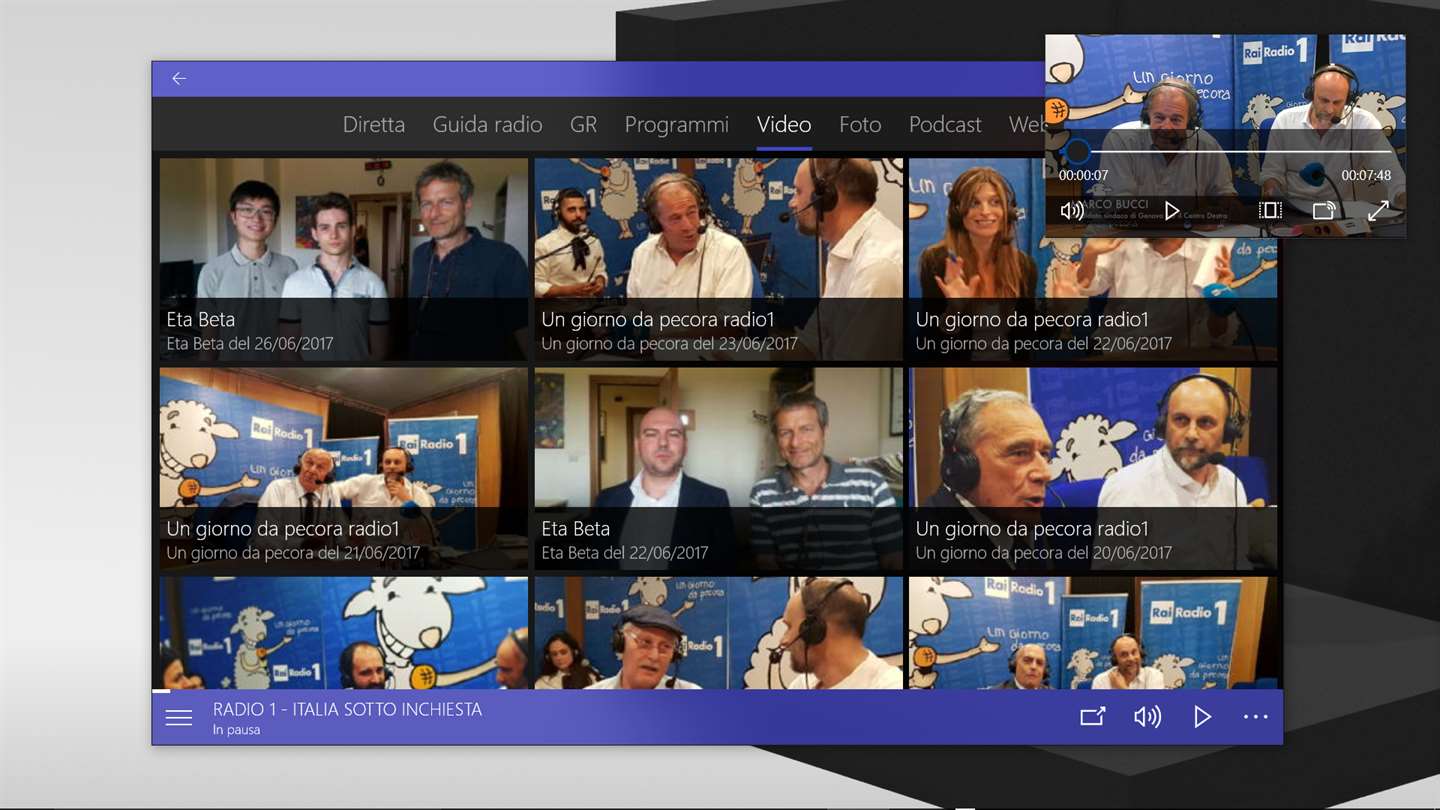Change aspect ratio in the mini video player

click(1270, 211)
